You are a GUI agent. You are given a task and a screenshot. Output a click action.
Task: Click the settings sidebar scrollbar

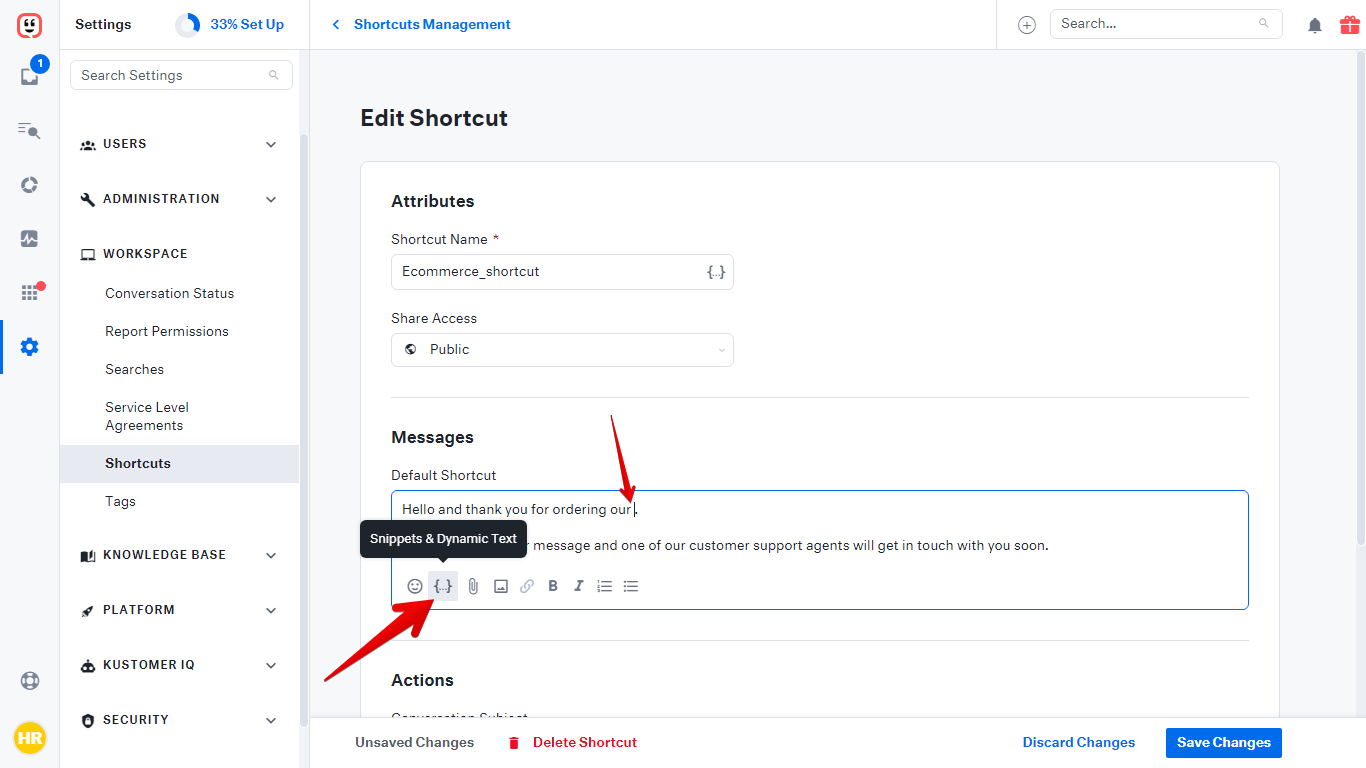coord(304,430)
